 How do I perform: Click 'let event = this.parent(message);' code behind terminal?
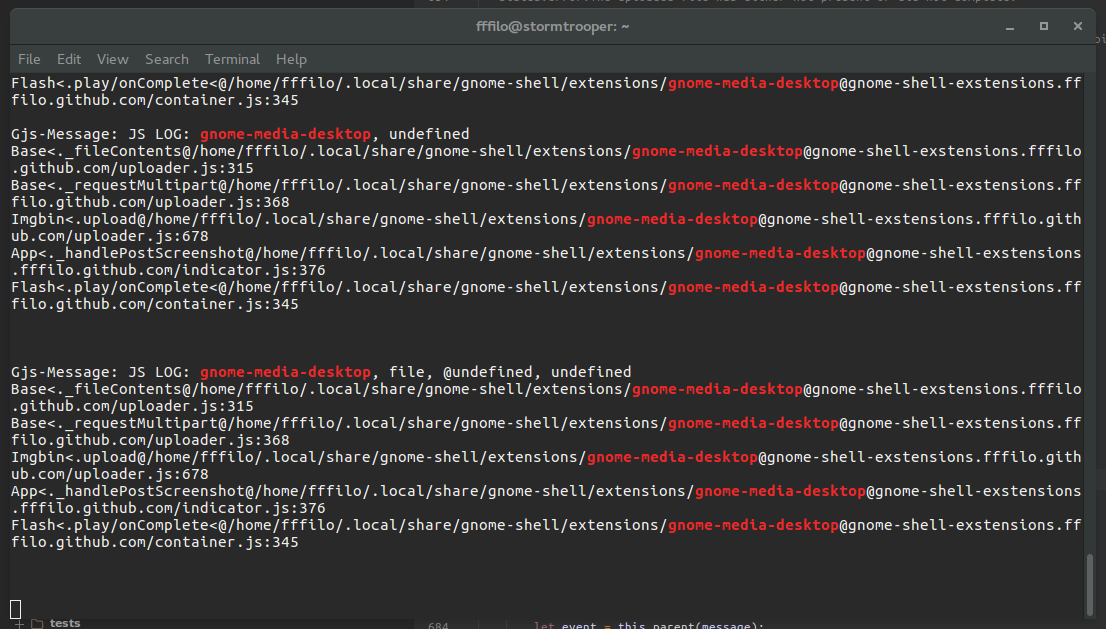(x=648, y=625)
